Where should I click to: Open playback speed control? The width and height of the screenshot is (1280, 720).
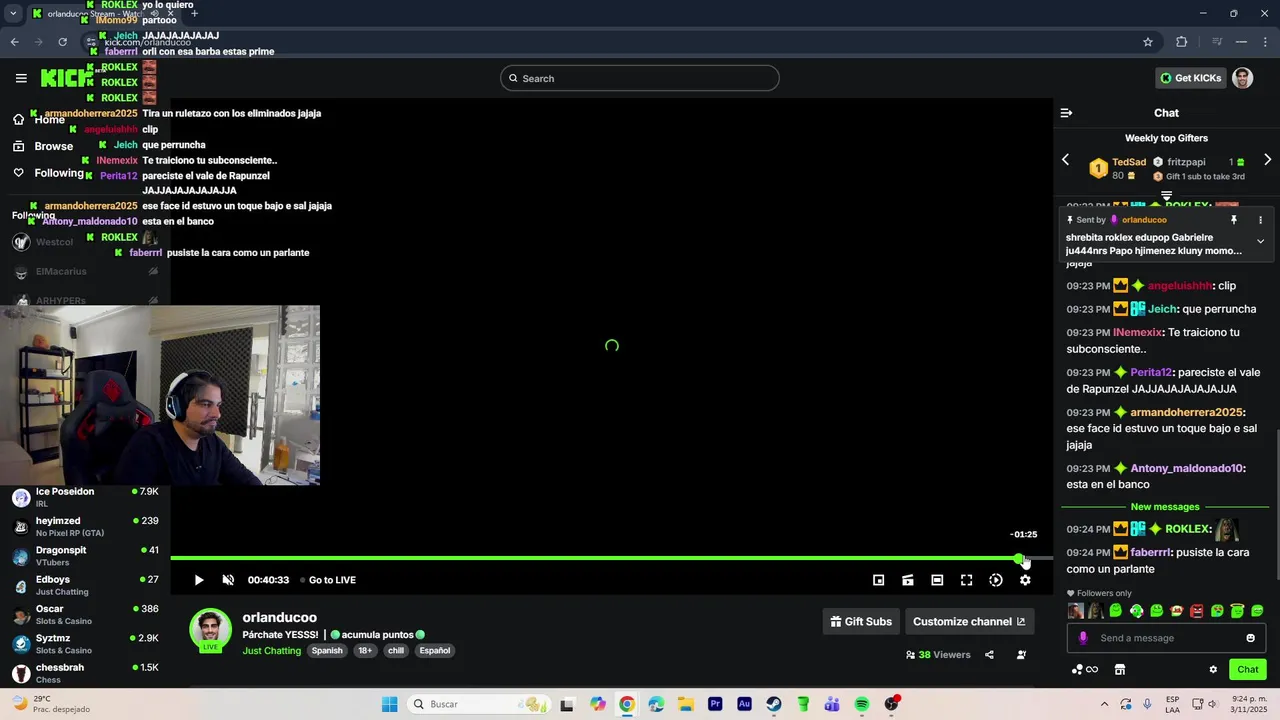996,580
